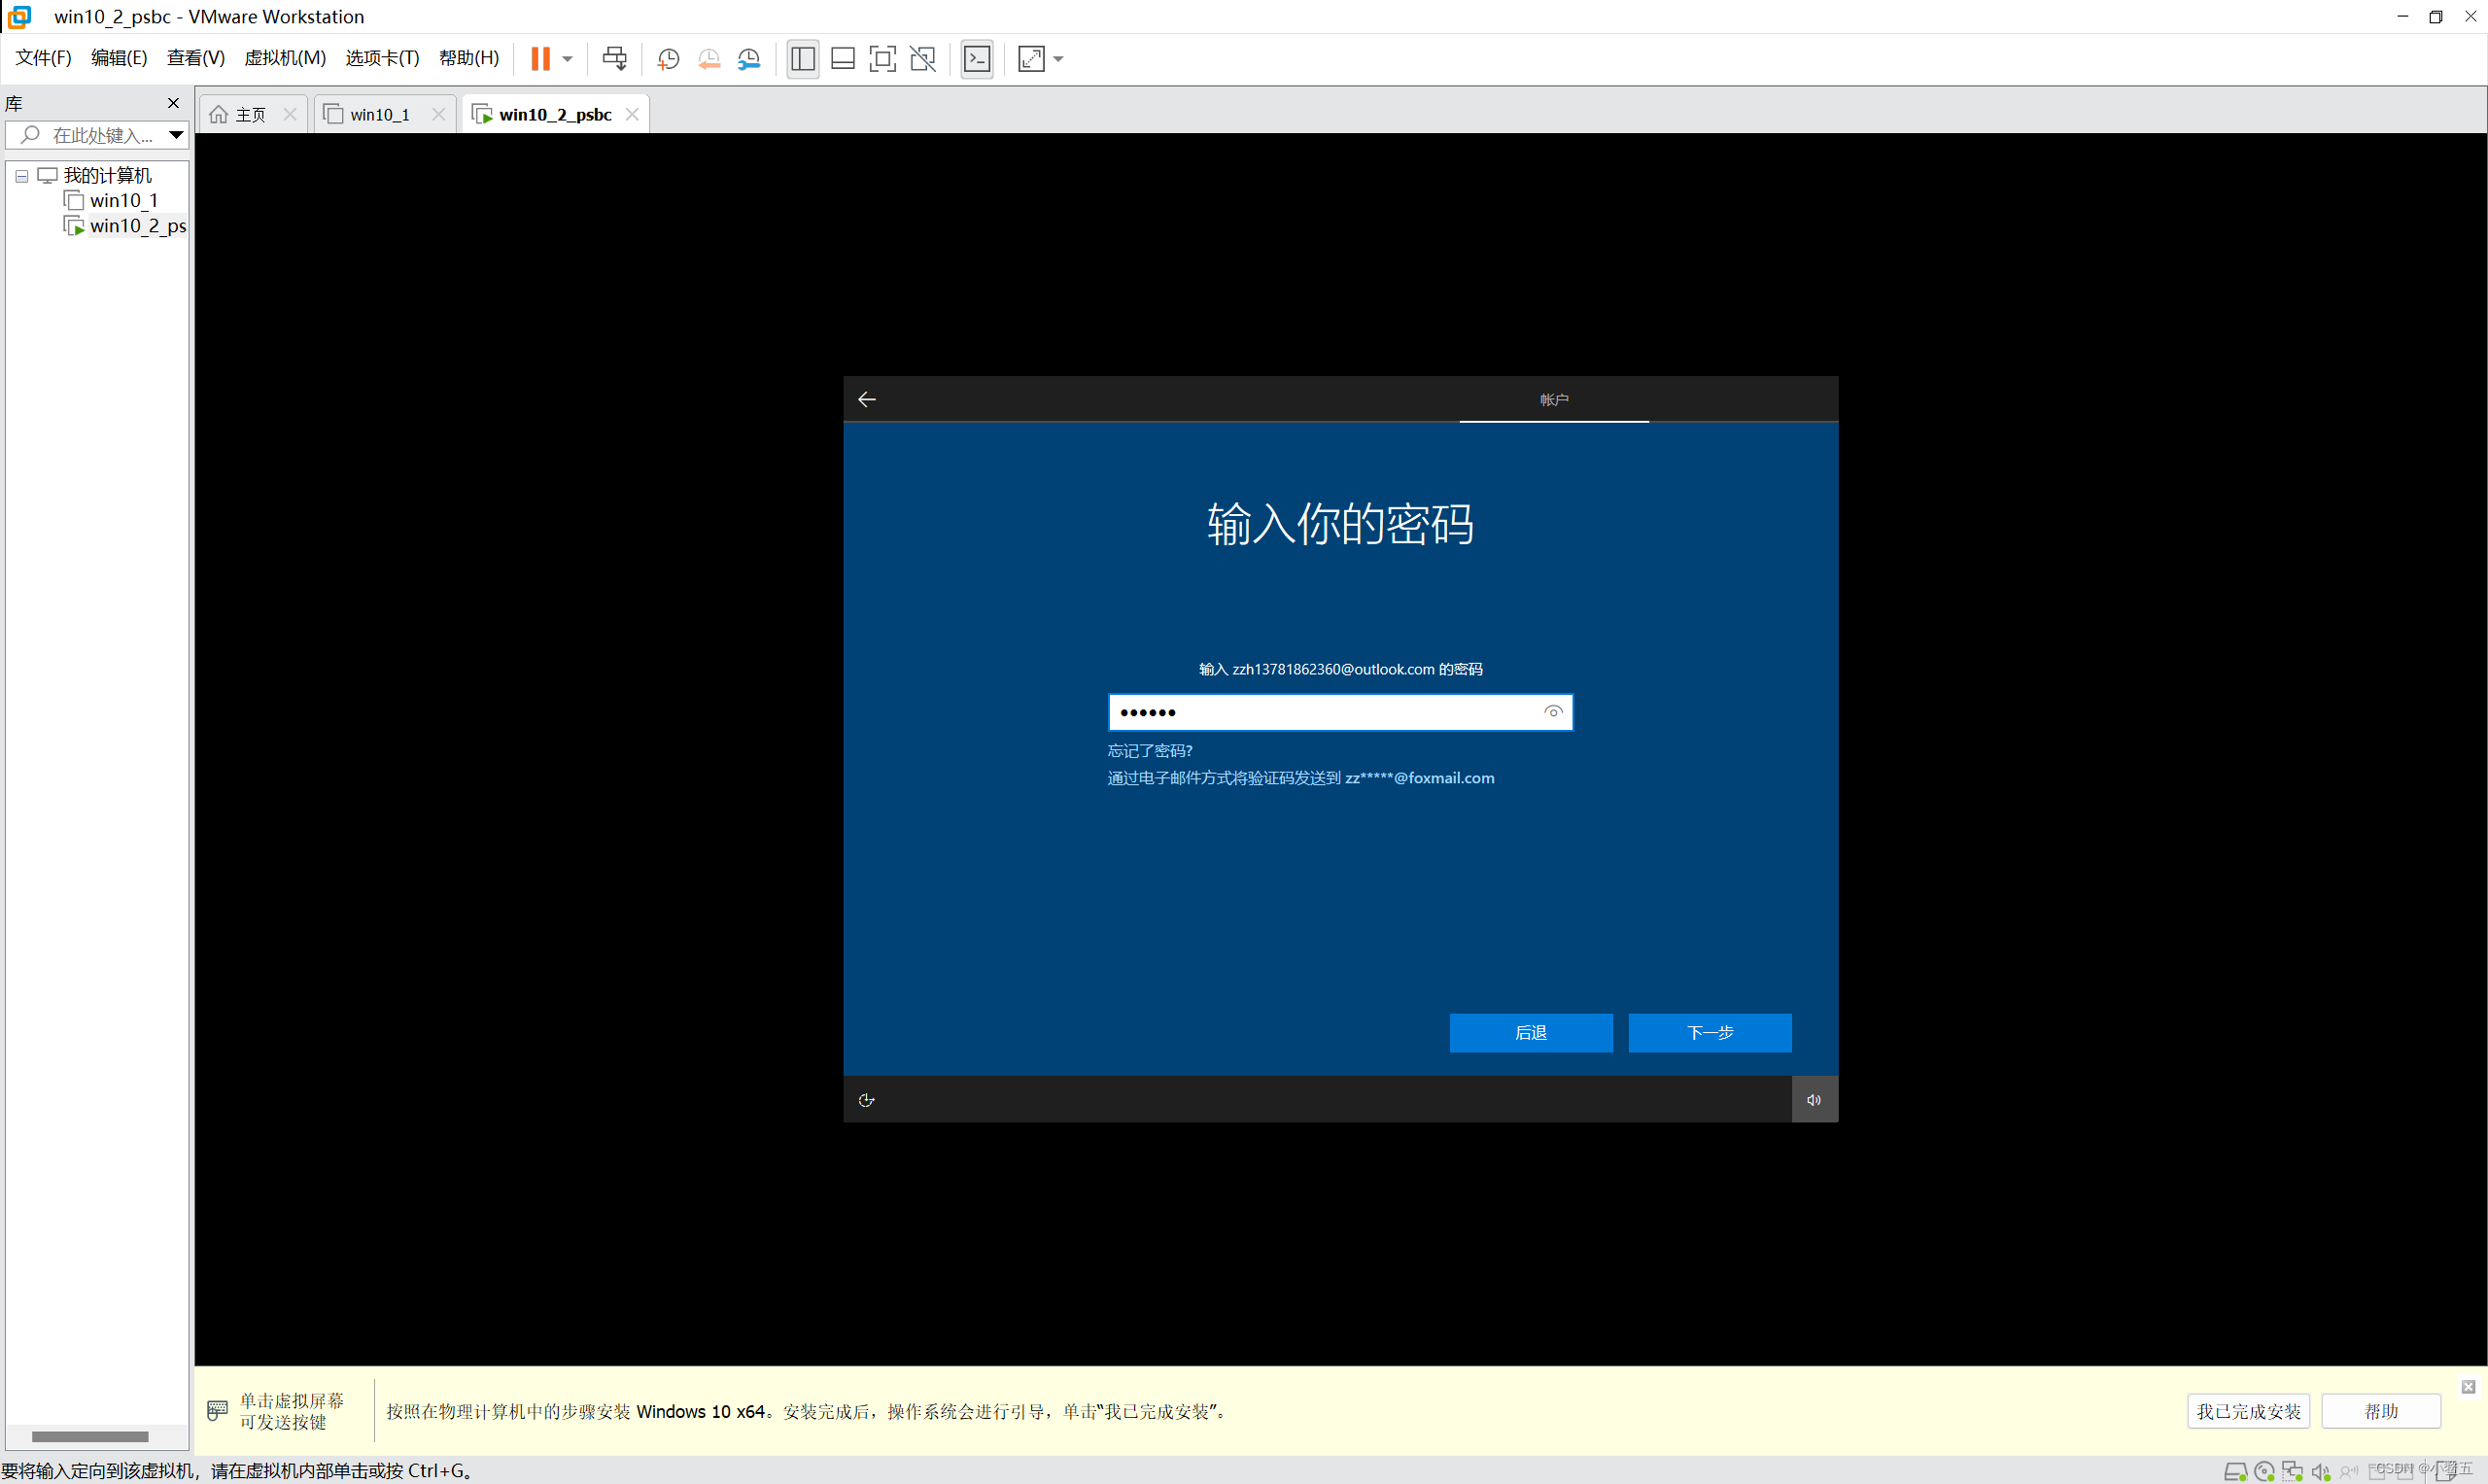Switch to the win10_1 tab
2488x1484 pixels.
tap(379, 114)
